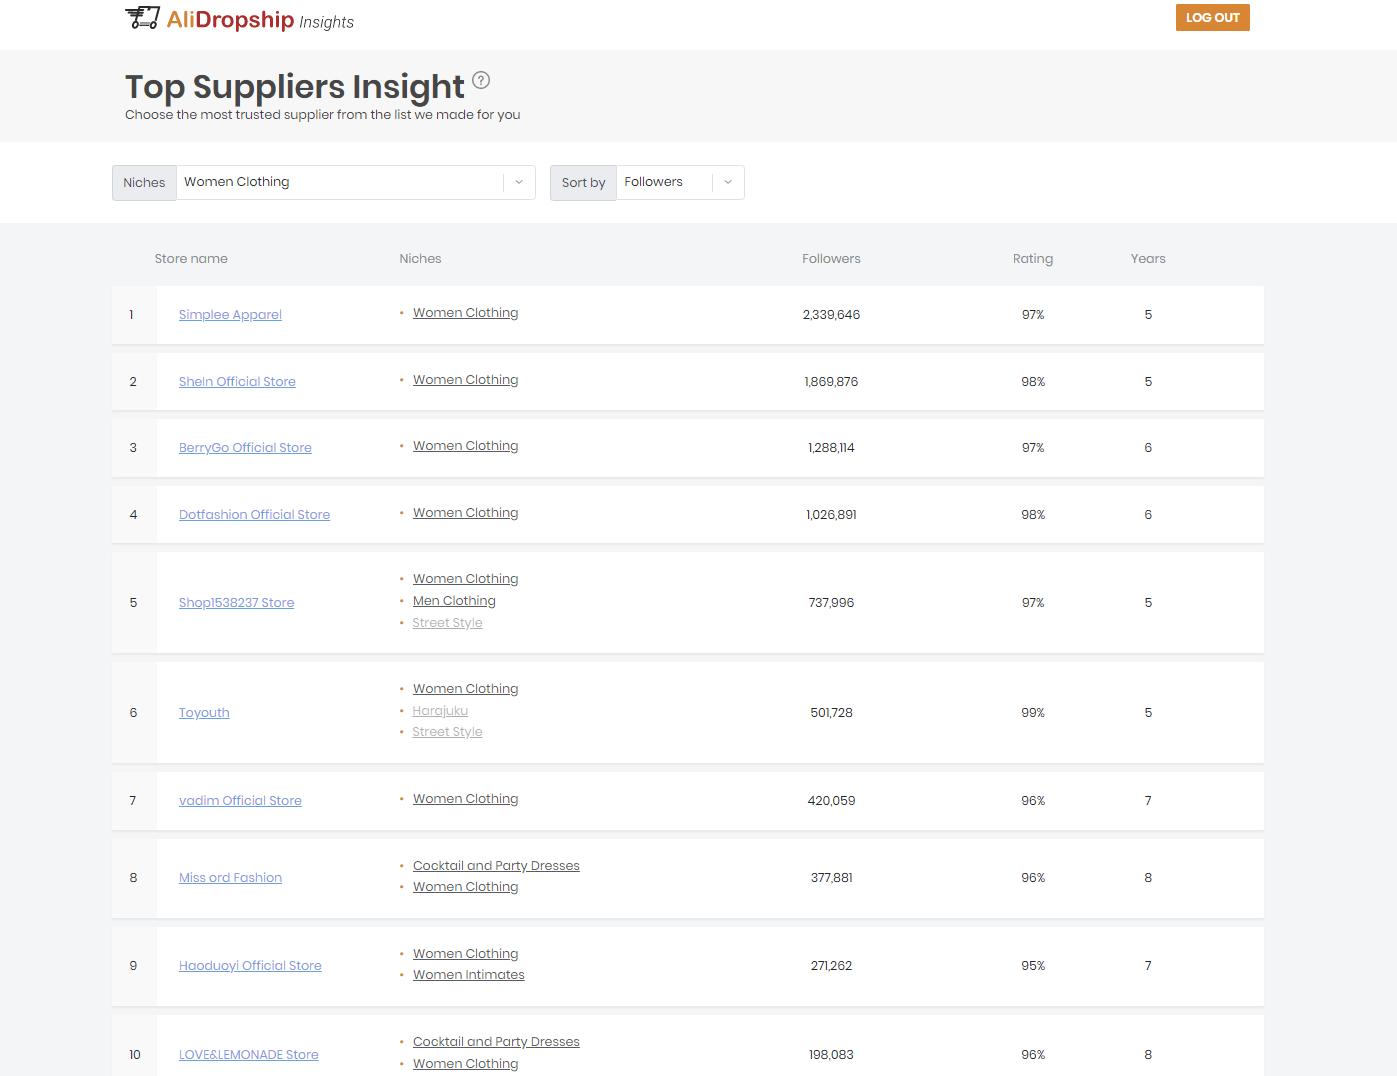1397x1076 pixels.
Task: Open the Street Style niche for Shop1538237 Store
Action: [447, 622]
